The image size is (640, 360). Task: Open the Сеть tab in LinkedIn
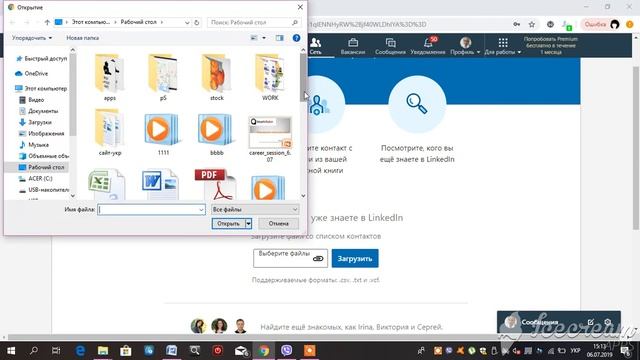[x=315, y=46]
